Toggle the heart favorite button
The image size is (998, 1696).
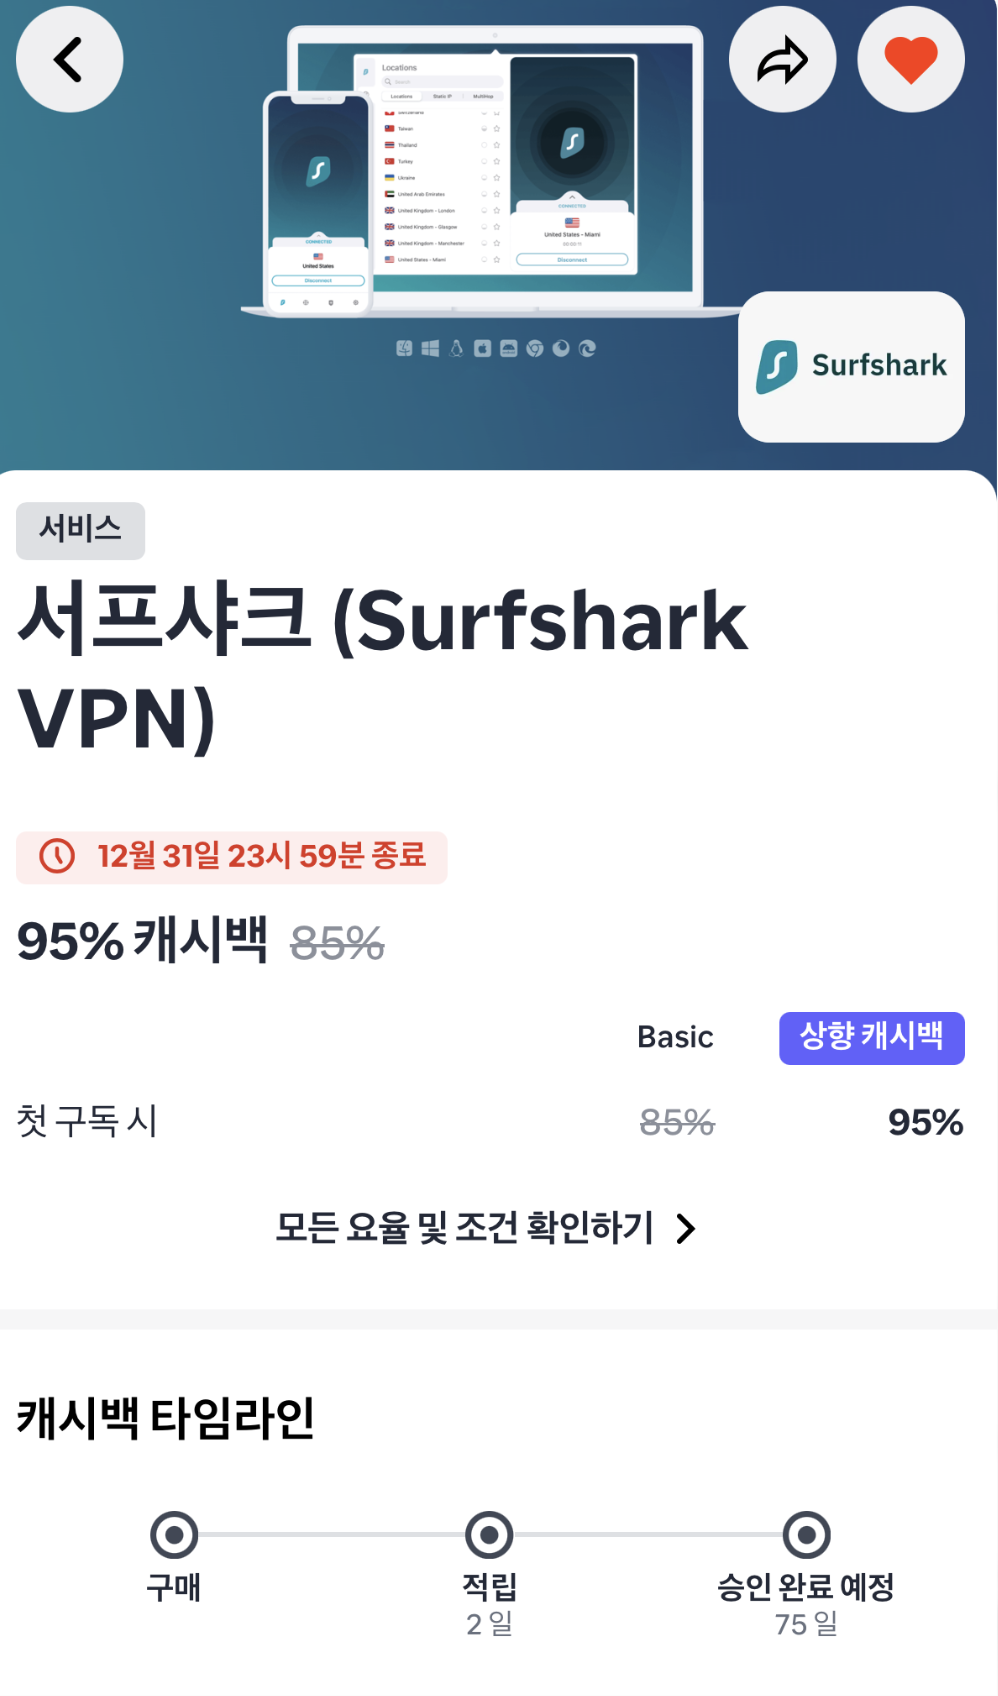(910, 58)
